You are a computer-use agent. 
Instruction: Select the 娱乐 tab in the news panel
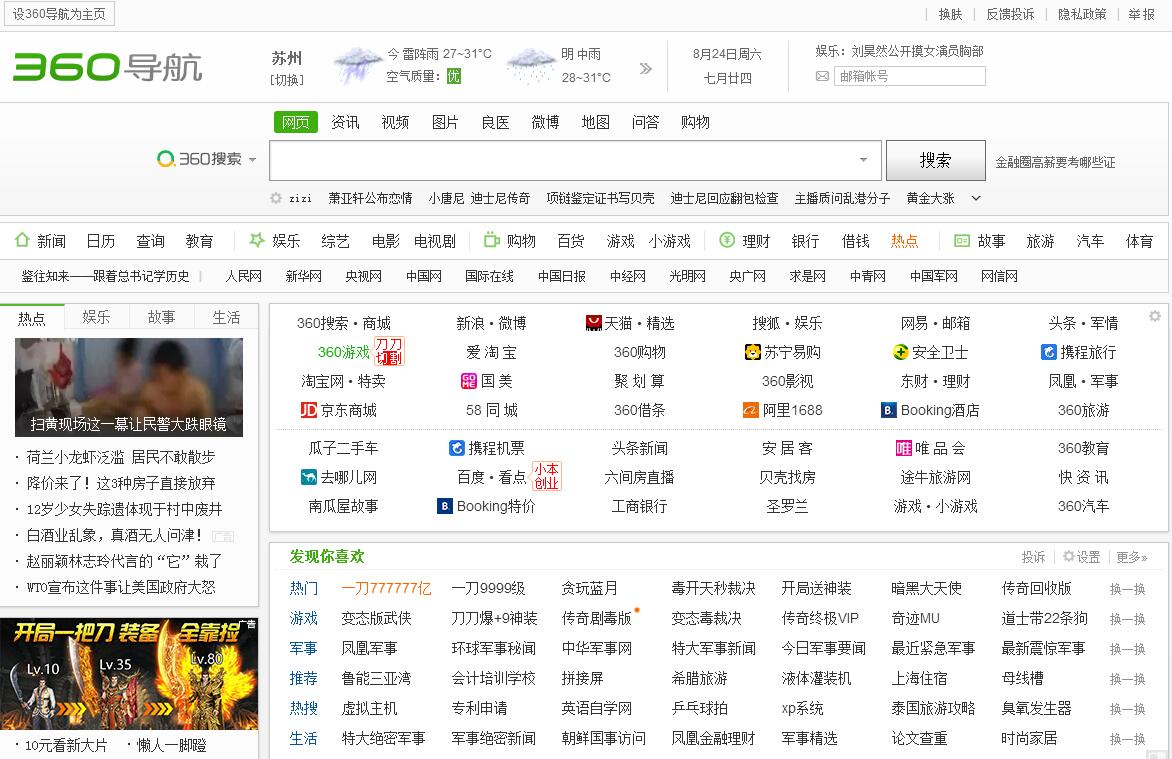pos(96,317)
